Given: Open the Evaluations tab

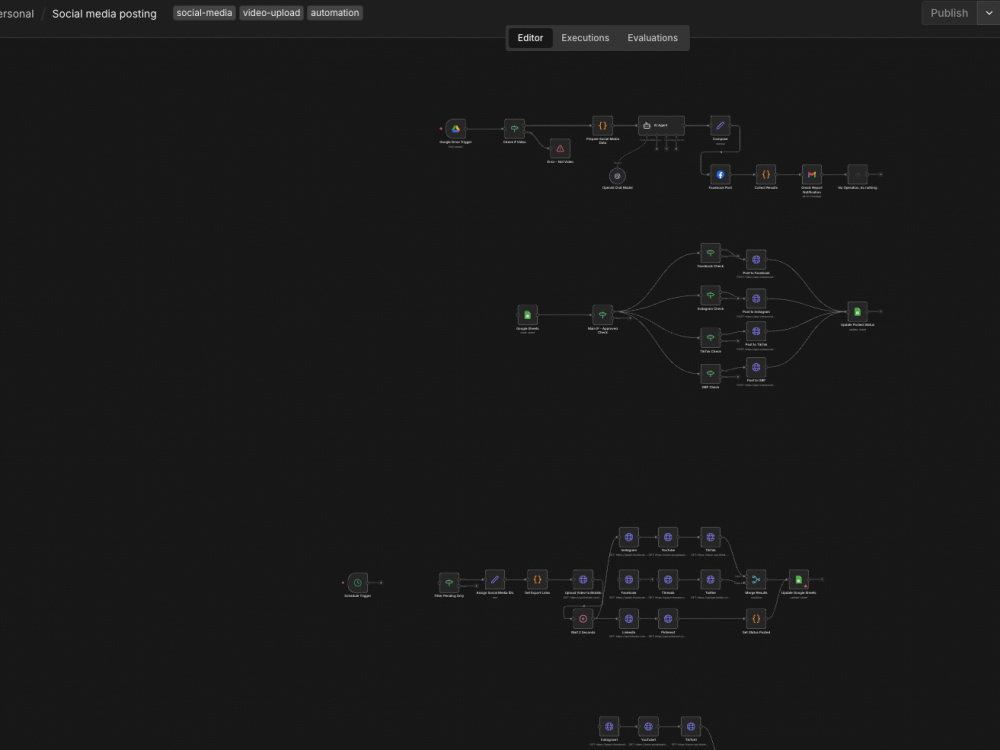Looking at the screenshot, I should pyautogui.click(x=652, y=38).
